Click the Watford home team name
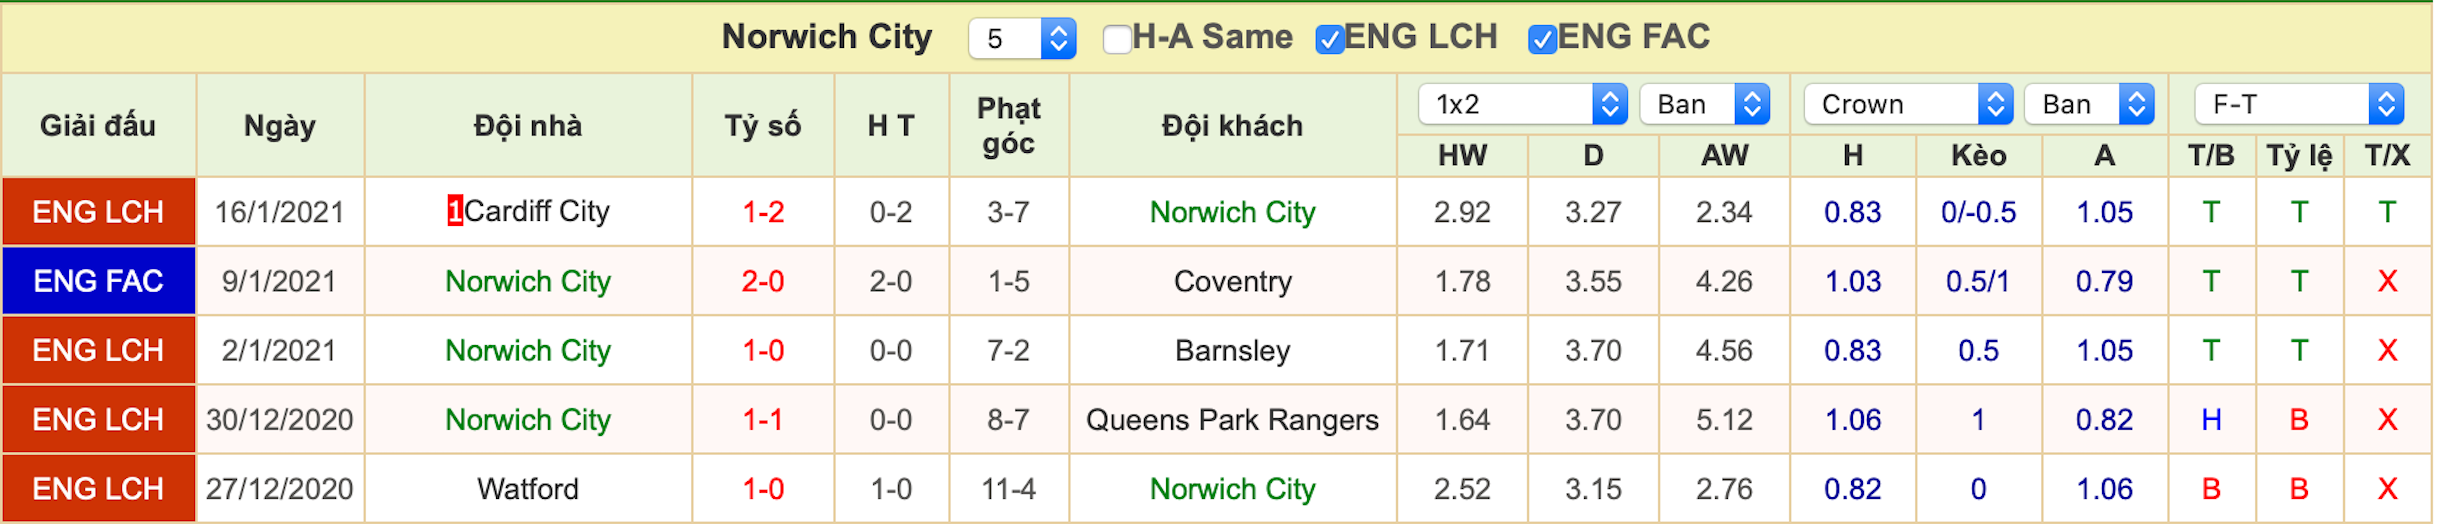Viewport: 2438px width, 524px height. click(528, 489)
